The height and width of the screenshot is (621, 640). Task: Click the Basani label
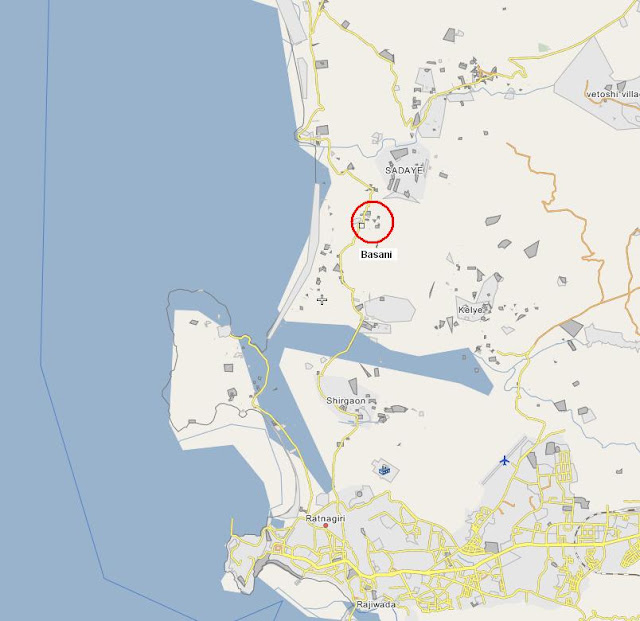point(376,255)
